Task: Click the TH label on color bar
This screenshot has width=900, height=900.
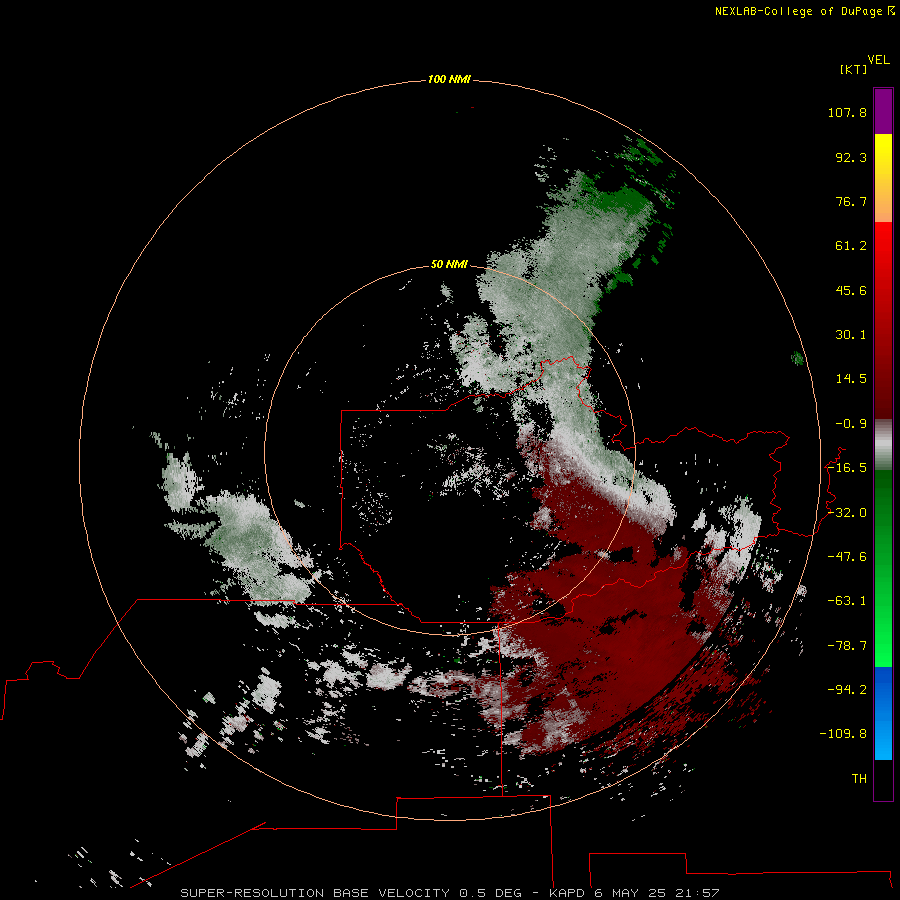Action: (859, 779)
